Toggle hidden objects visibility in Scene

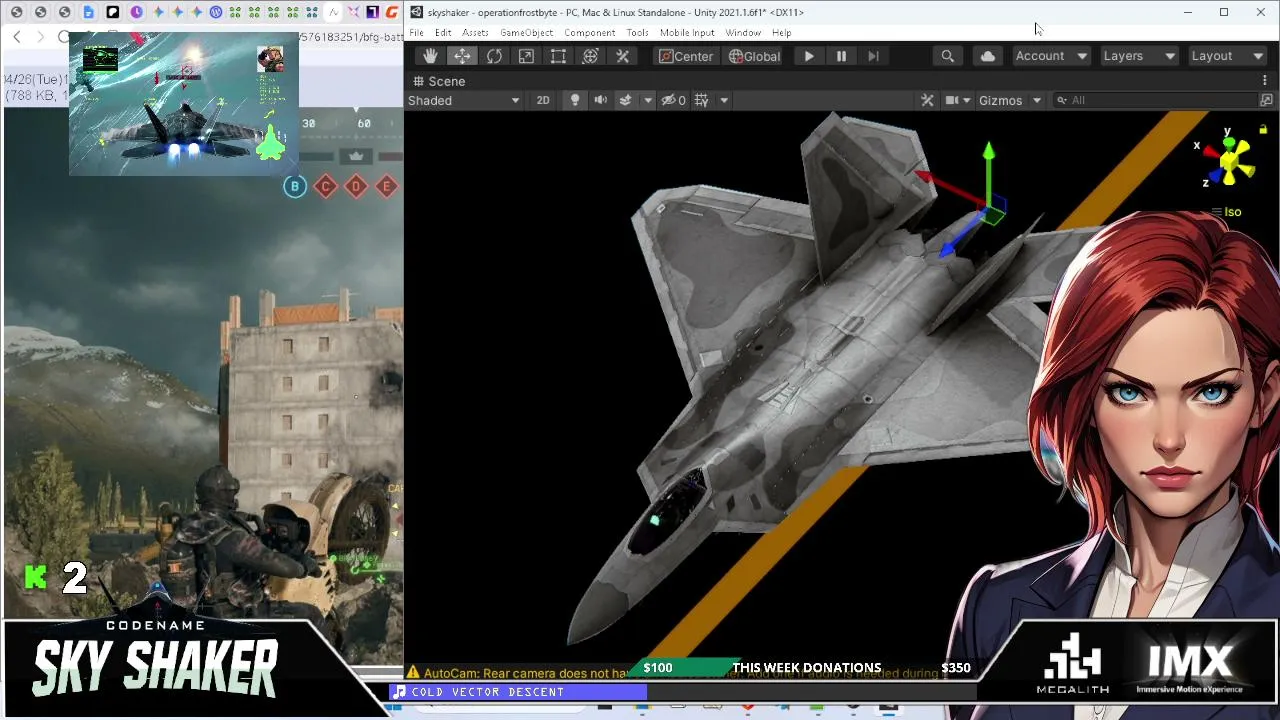coord(673,100)
